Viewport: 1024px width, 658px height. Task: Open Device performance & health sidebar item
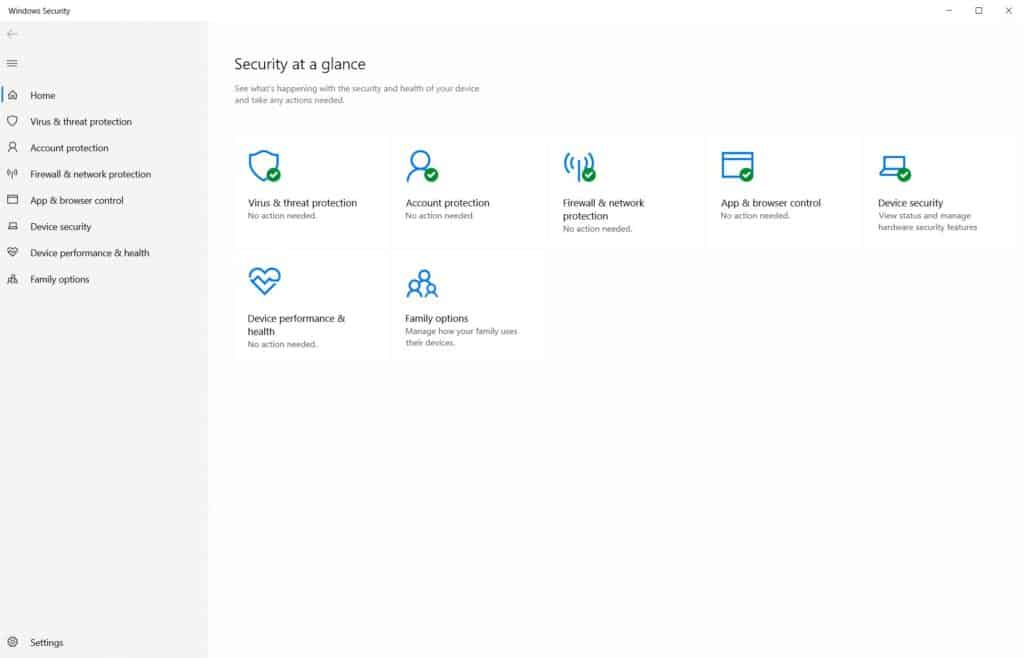(x=104, y=252)
